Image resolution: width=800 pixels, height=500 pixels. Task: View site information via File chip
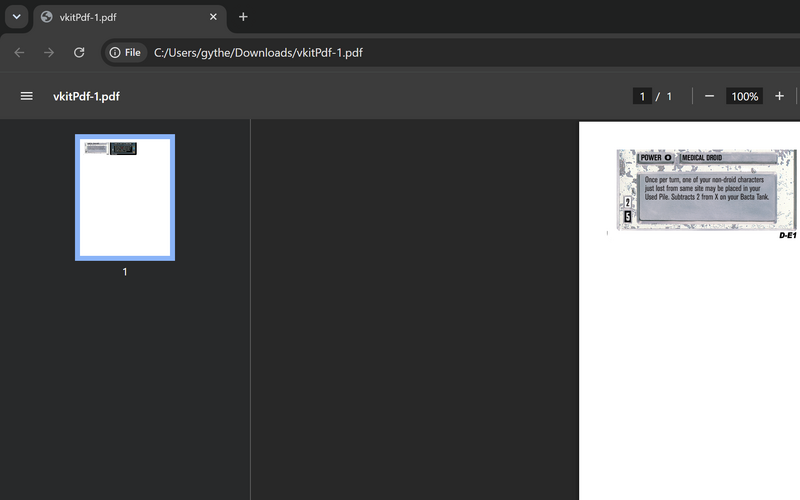click(x=126, y=53)
